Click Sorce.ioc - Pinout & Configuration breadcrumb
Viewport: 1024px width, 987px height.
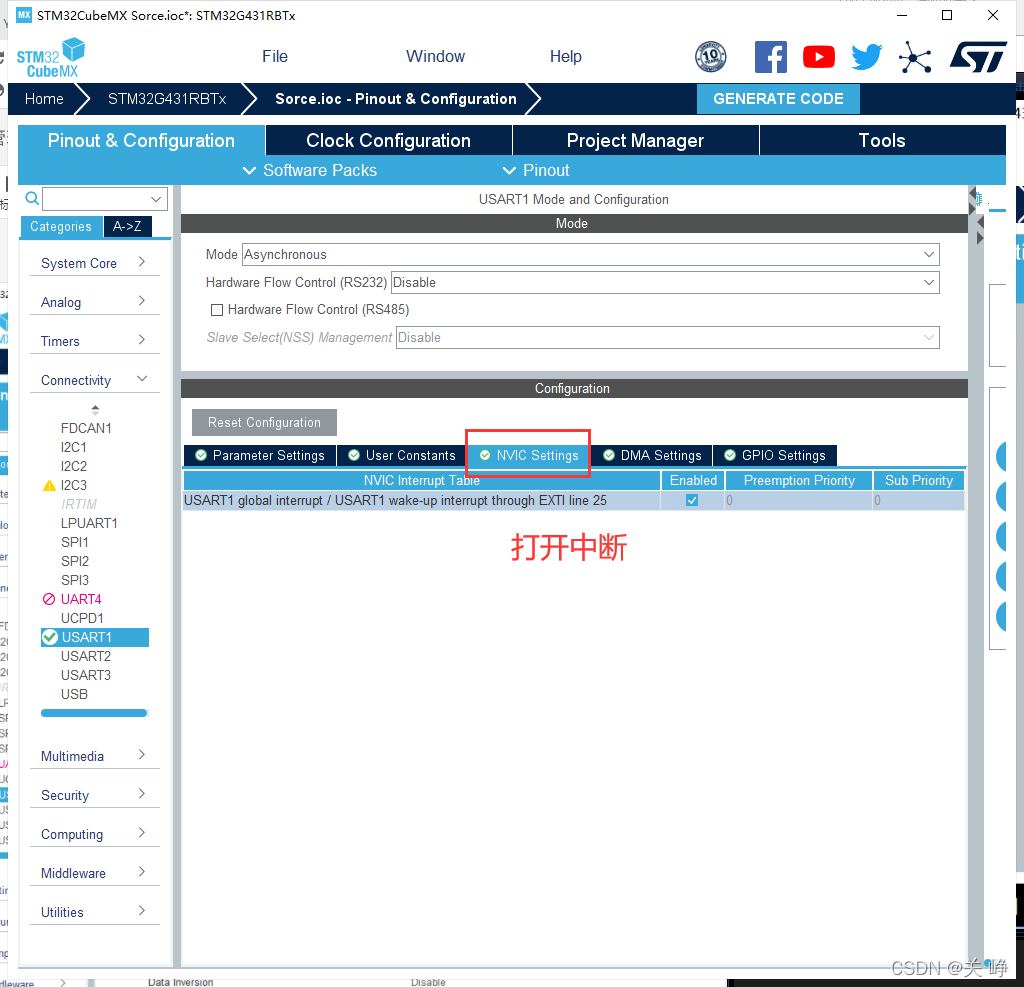click(x=396, y=99)
